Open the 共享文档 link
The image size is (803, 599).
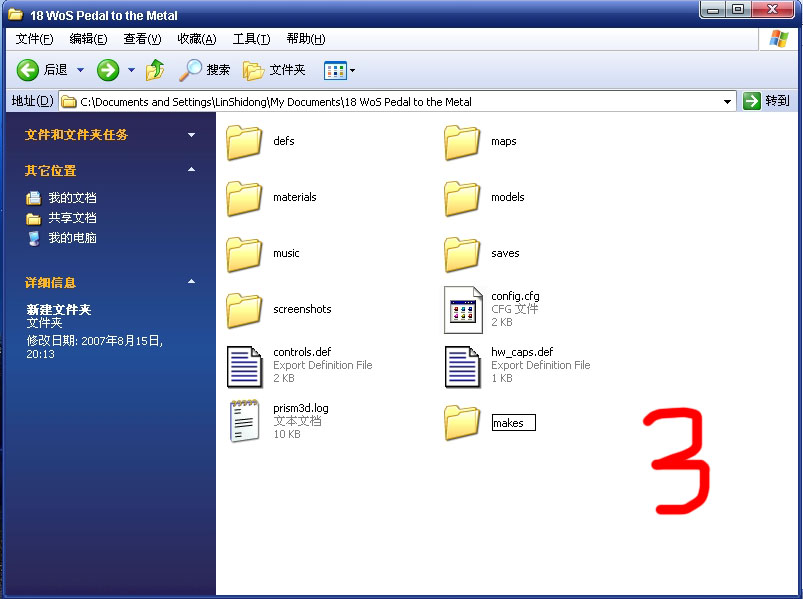pos(72,218)
